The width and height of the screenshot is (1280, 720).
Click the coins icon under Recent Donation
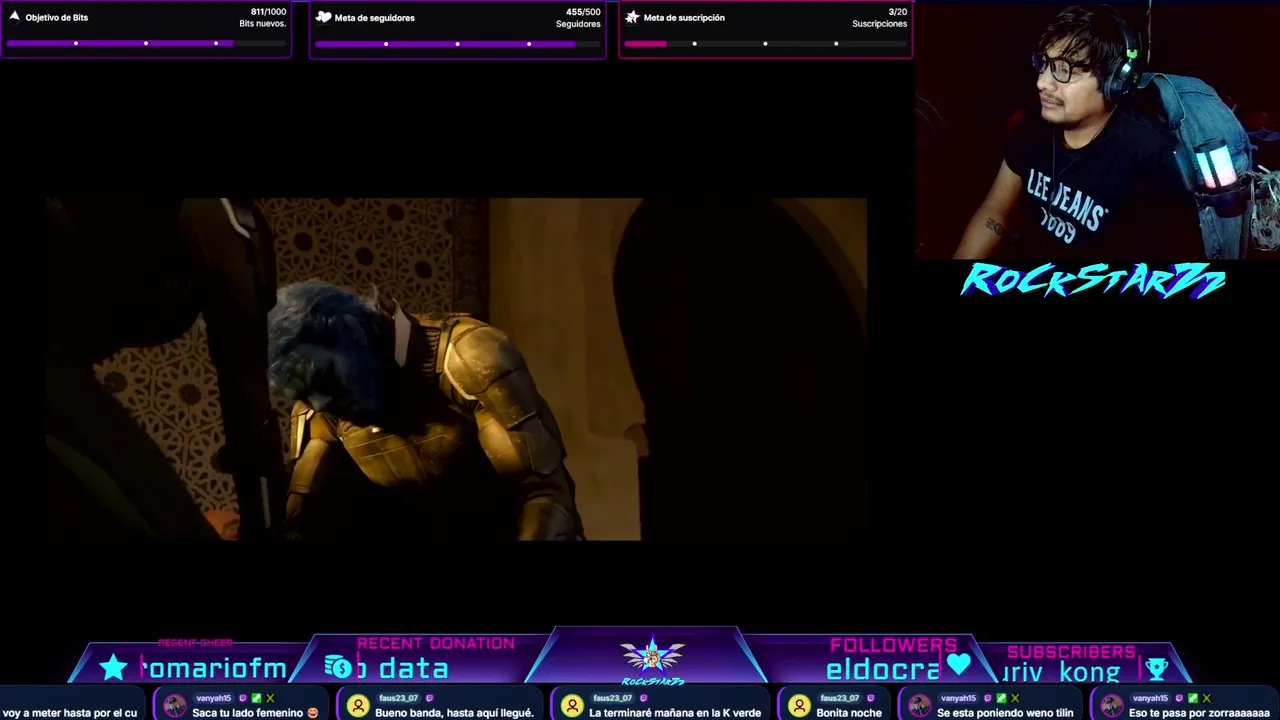coord(338,667)
